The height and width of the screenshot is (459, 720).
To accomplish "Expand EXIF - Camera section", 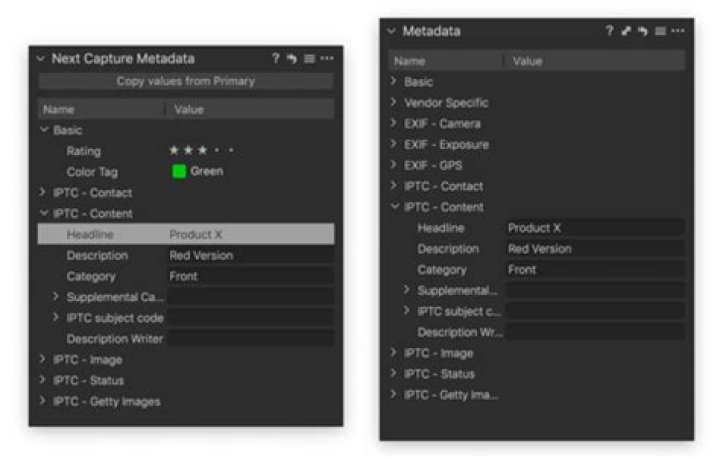I will (x=394, y=124).
